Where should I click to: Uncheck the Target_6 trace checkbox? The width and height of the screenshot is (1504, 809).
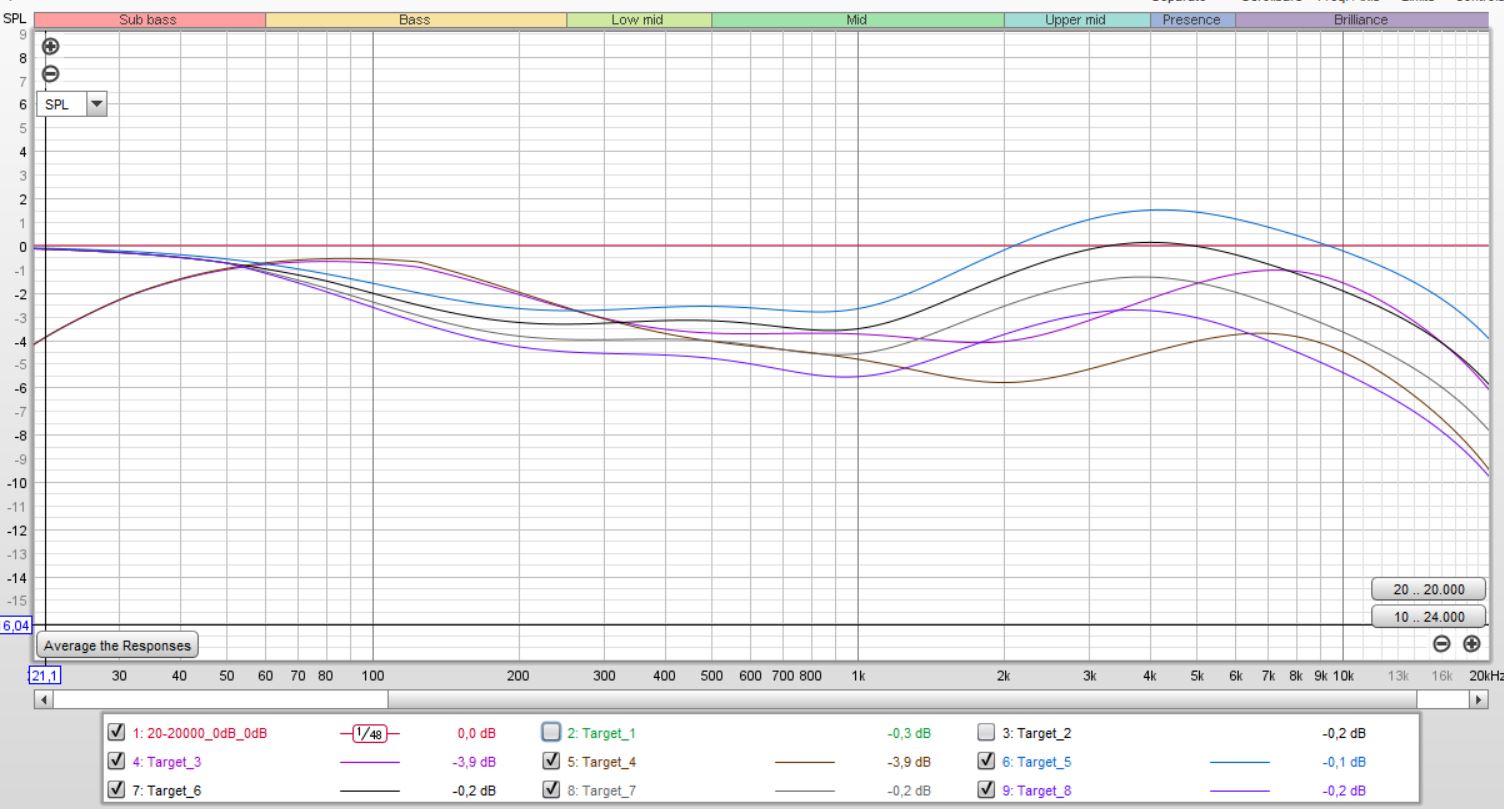pyautogui.click(x=117, y=790)
